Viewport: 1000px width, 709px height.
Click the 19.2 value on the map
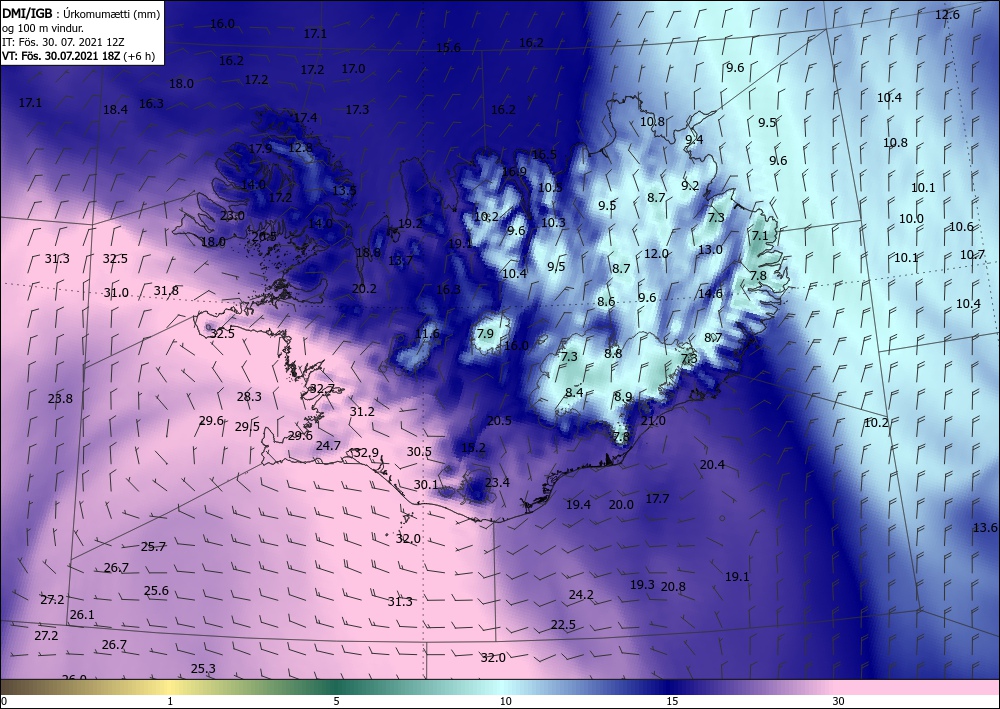410,223
